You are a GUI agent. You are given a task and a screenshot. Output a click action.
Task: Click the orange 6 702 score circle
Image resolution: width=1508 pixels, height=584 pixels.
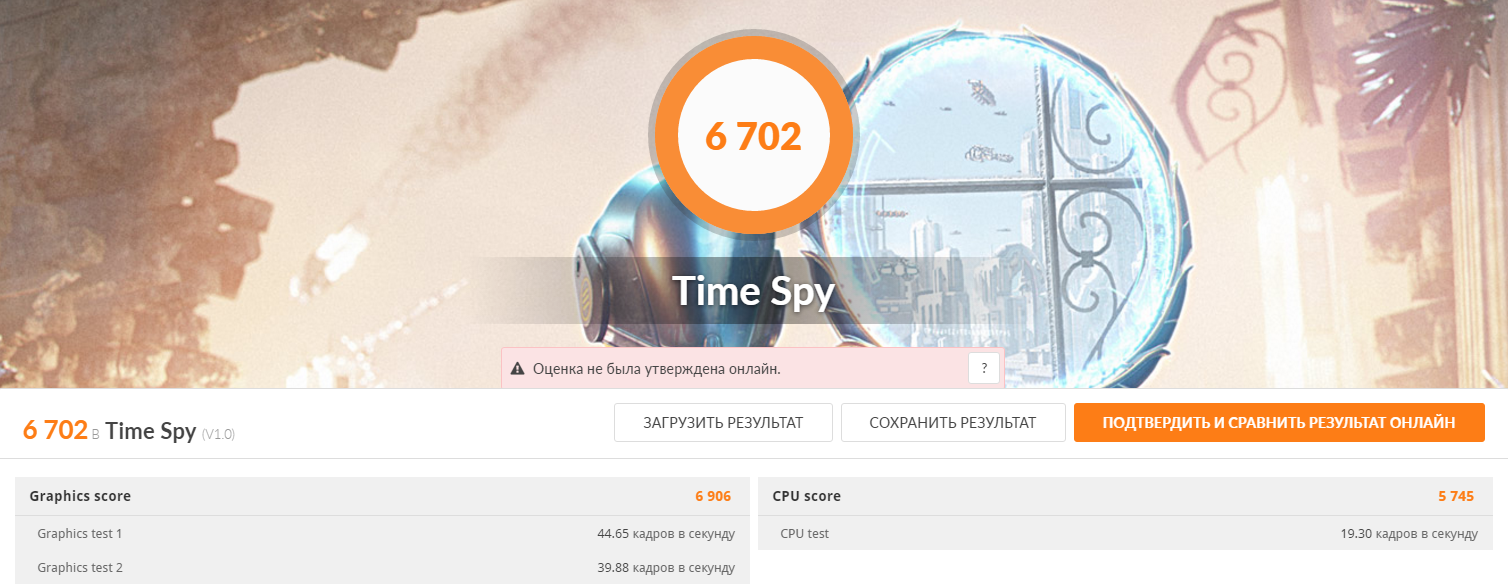click(753, 135)
